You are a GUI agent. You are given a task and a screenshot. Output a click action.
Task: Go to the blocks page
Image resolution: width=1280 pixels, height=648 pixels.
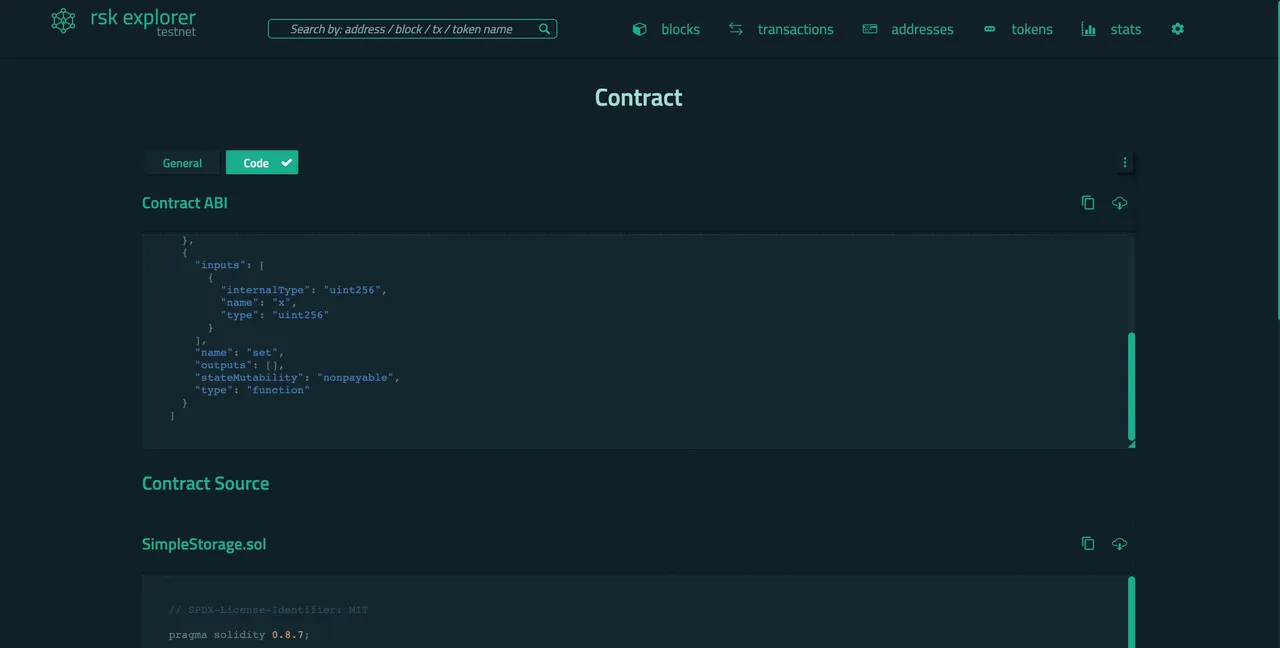point(680,29)
